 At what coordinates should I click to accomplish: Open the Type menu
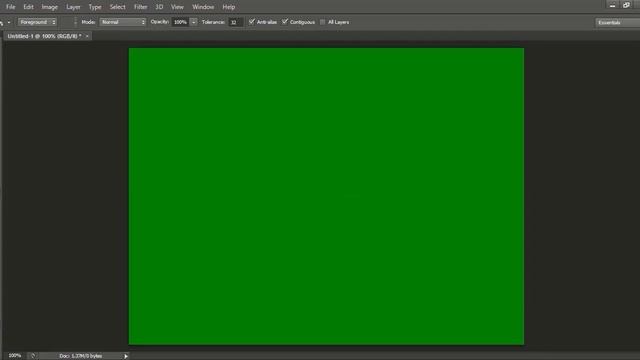pos(95,7)
